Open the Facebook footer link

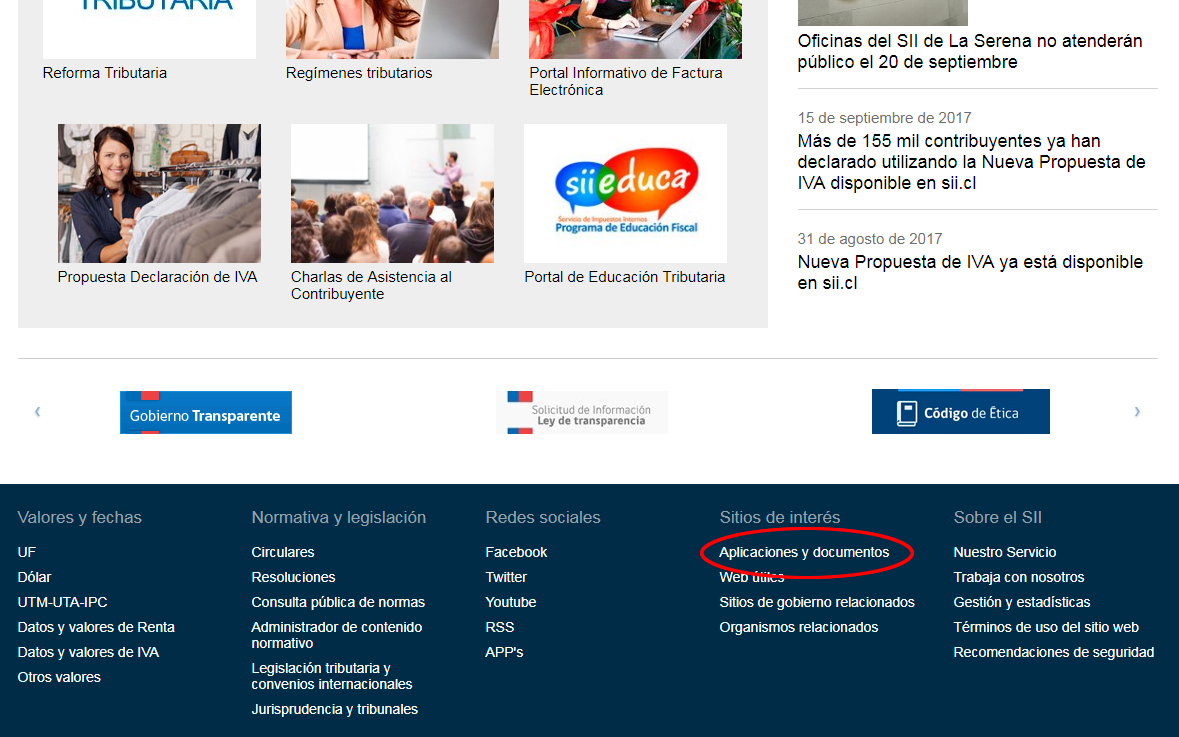[516, 552]
